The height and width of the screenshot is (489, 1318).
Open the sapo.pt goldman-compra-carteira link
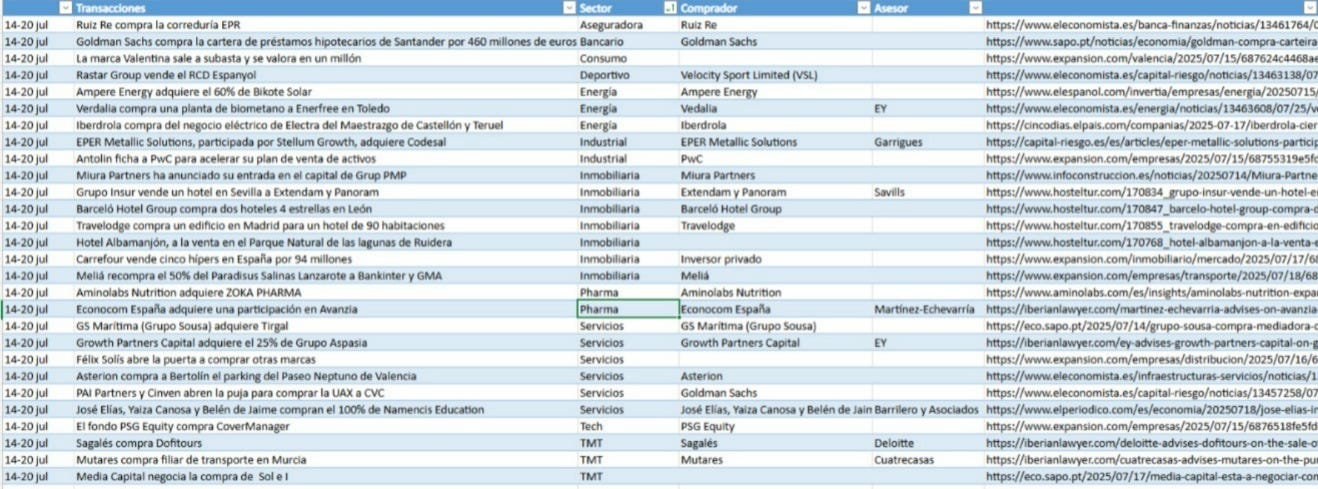pyautogui.click(x=1151, y=43)
